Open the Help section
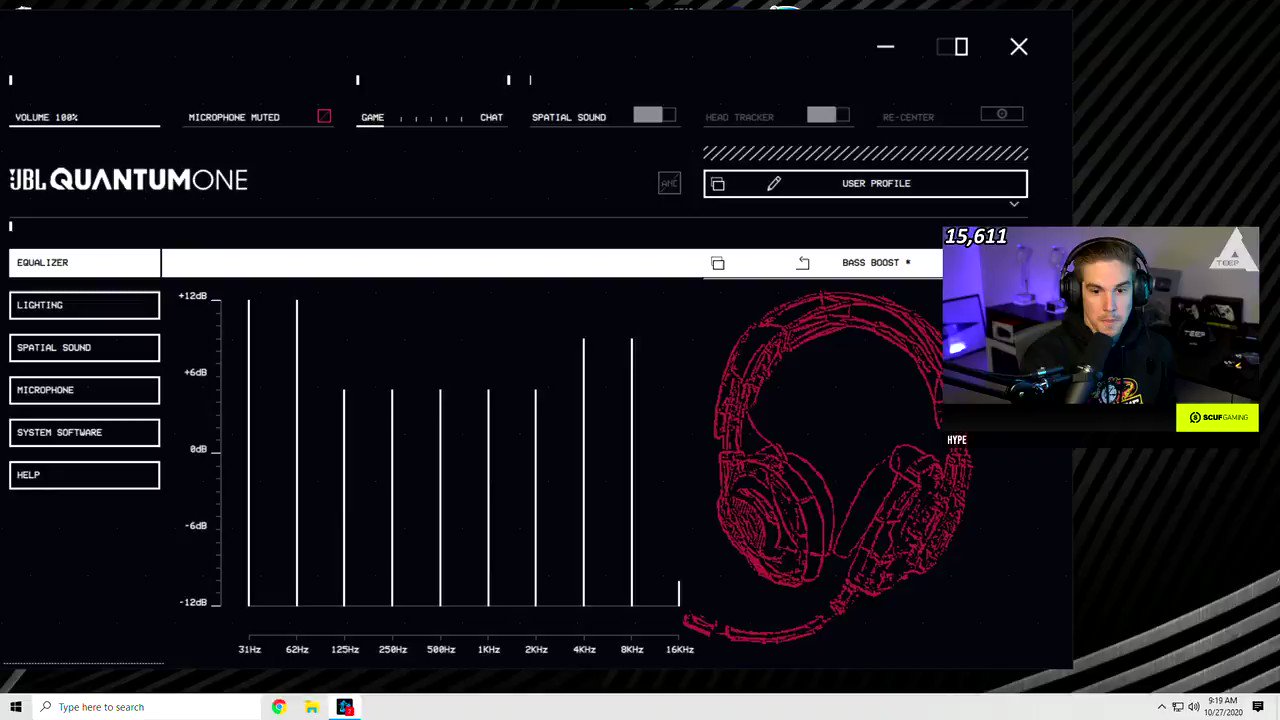This screenshot has height=720, width=1280. click(85, 475)
